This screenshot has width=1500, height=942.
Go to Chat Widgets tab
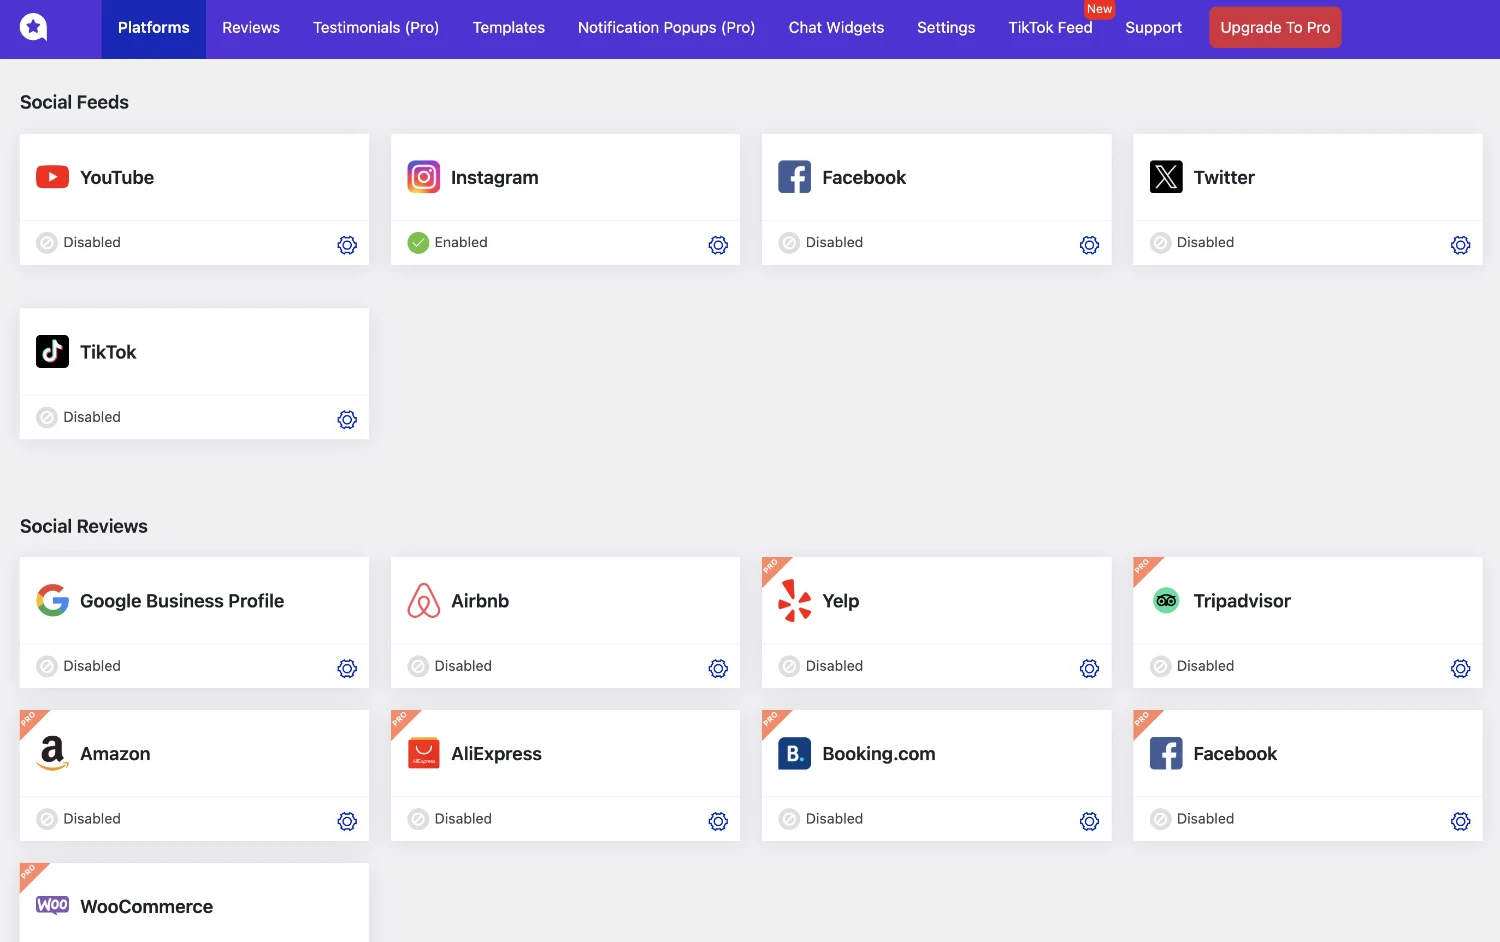(x=836, y=28)
